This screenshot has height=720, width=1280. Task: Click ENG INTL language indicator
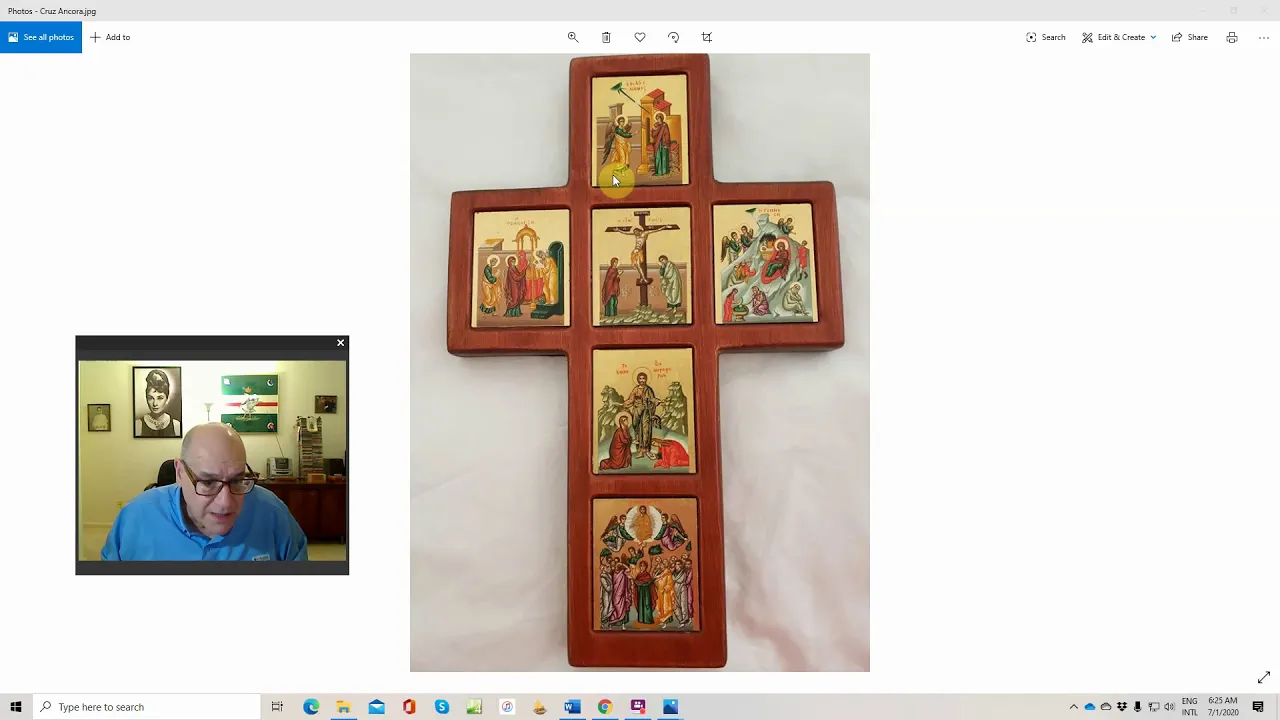1189,707
